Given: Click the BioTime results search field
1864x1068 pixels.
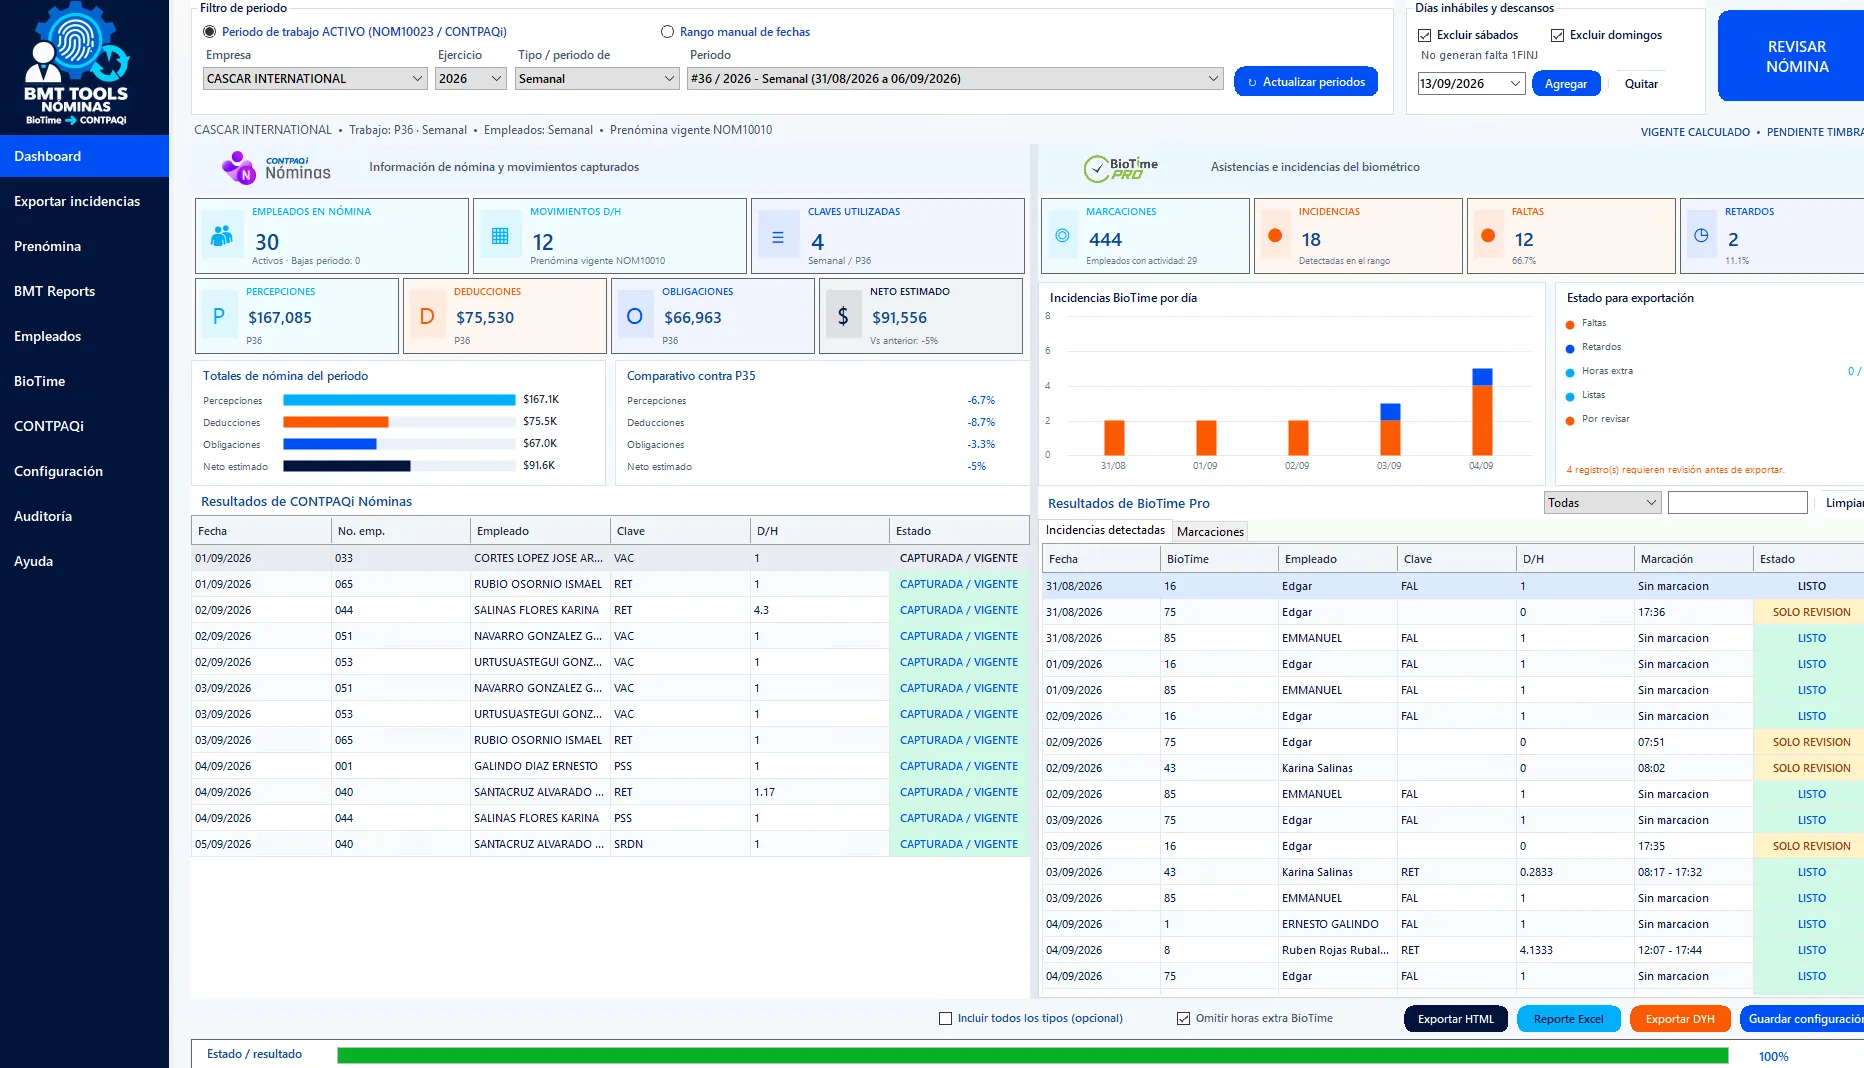Looking at the screenshot, I should tap(1737, 503).
